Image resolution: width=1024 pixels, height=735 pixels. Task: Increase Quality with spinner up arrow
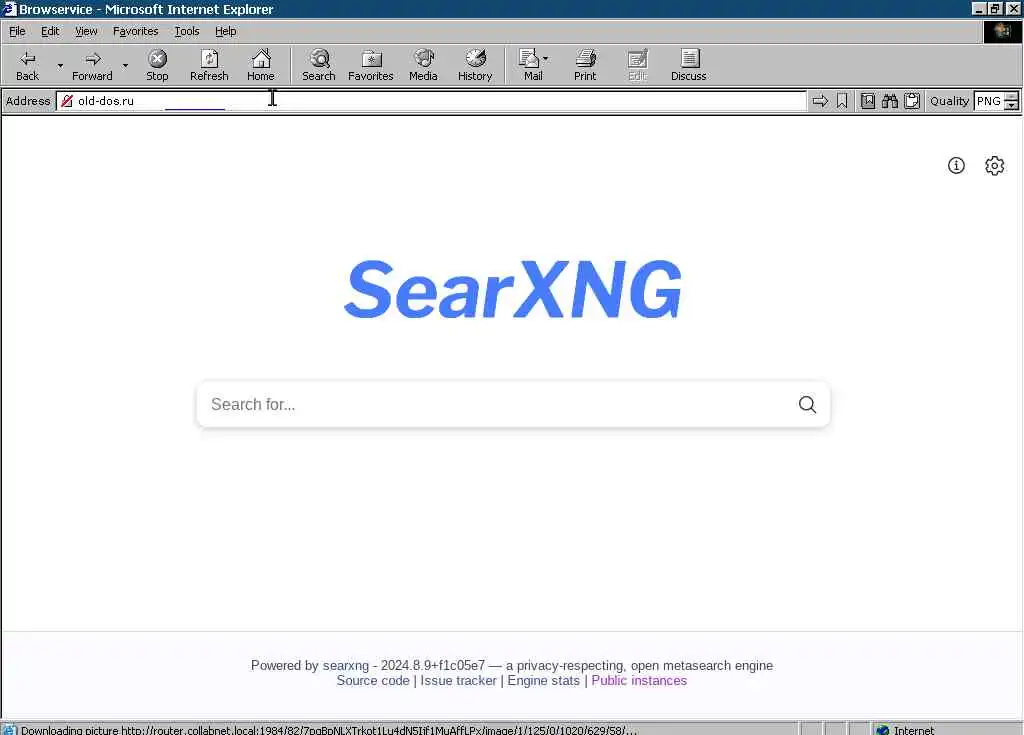[x=1012, y=97]
